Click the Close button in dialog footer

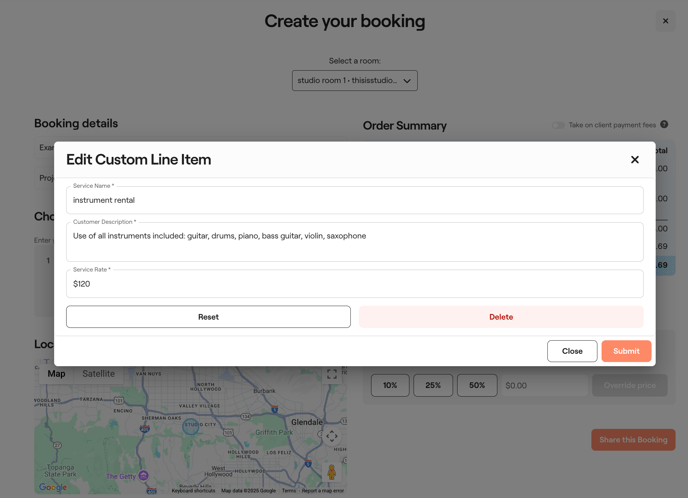pyautogui.click(x=572, y=351)
